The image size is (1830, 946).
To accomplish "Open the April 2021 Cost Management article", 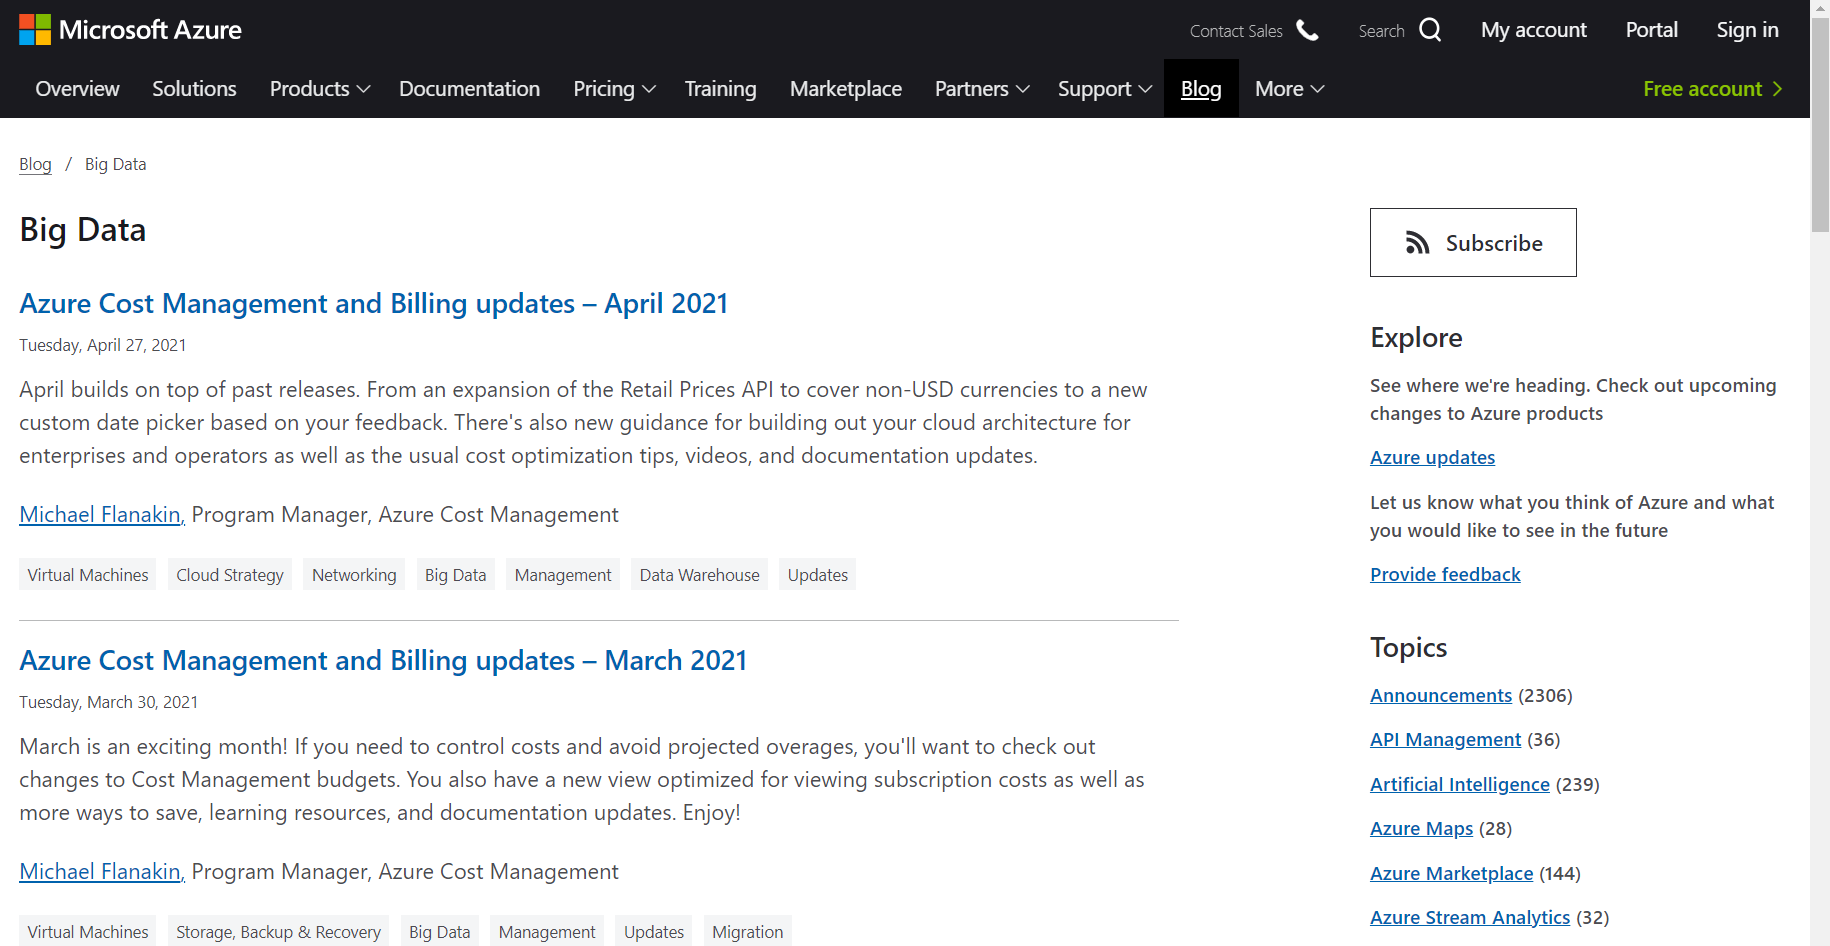I will pyautogui.click(x=374, y=303).
